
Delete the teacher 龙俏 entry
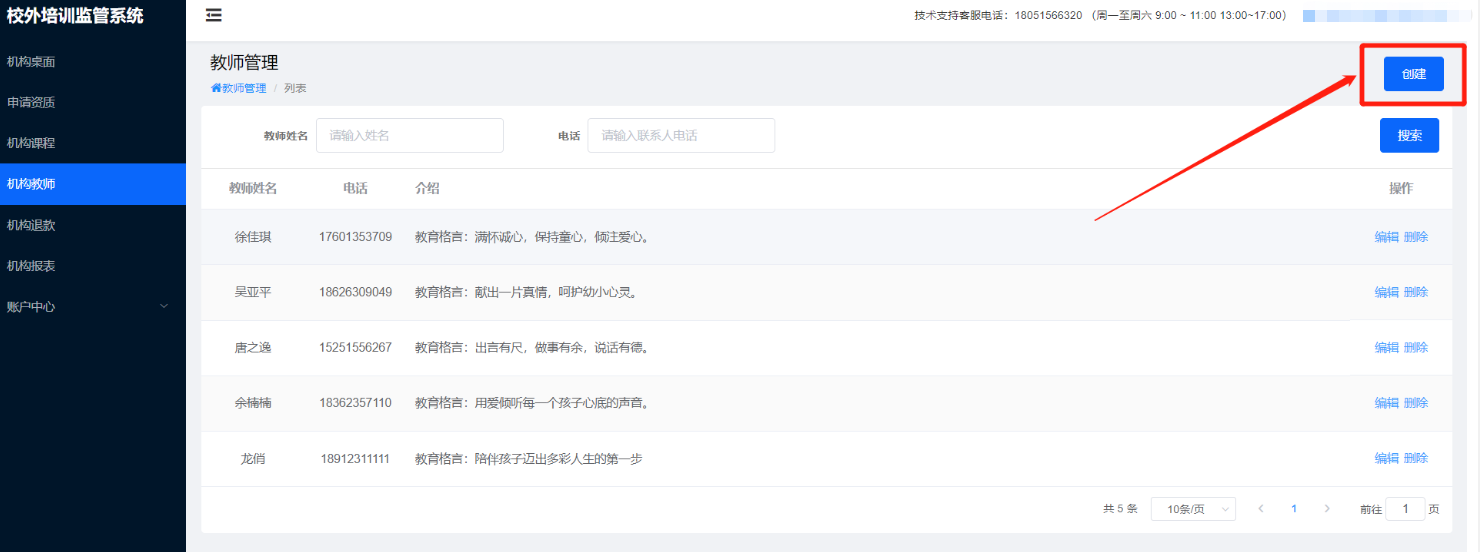(x=1416, y=458)
